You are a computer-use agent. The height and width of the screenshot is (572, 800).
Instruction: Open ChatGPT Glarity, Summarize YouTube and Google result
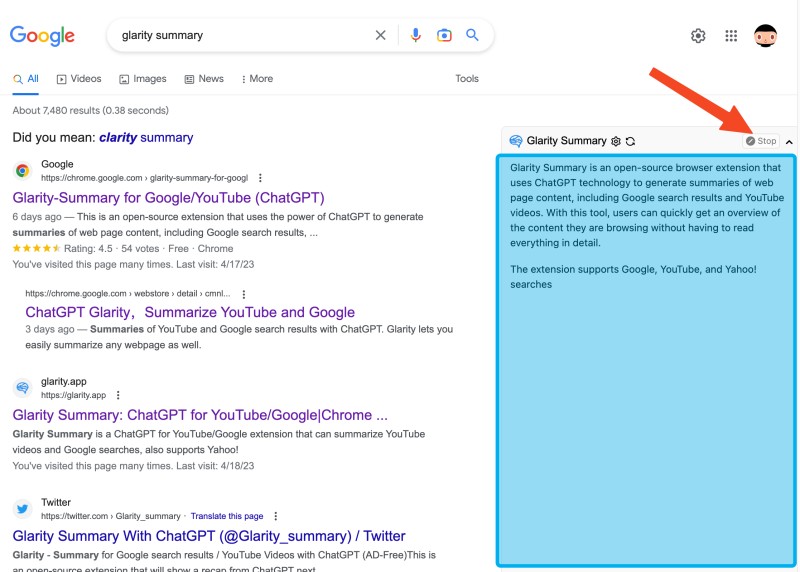pyautogui.click(x=190, y=312)
